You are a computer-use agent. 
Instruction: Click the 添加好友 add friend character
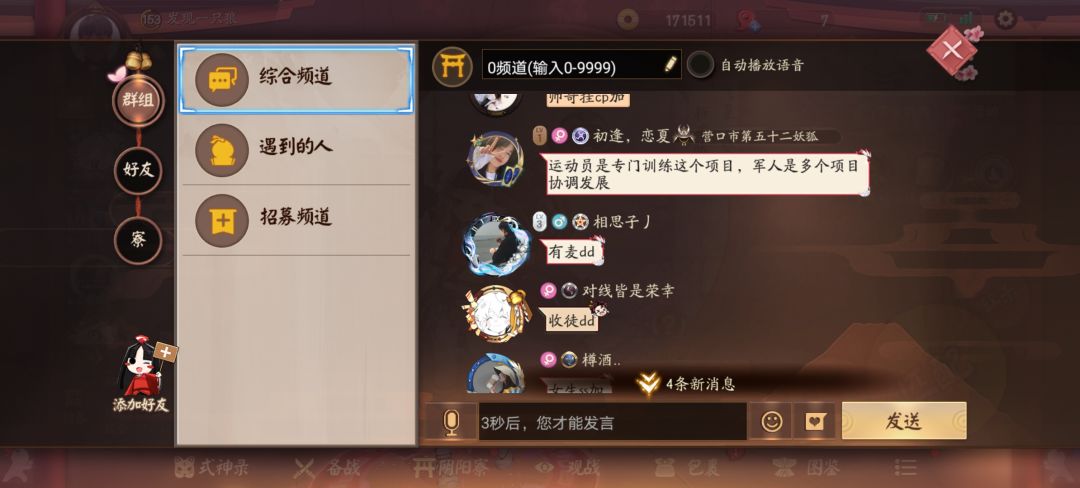coord(141,374)
